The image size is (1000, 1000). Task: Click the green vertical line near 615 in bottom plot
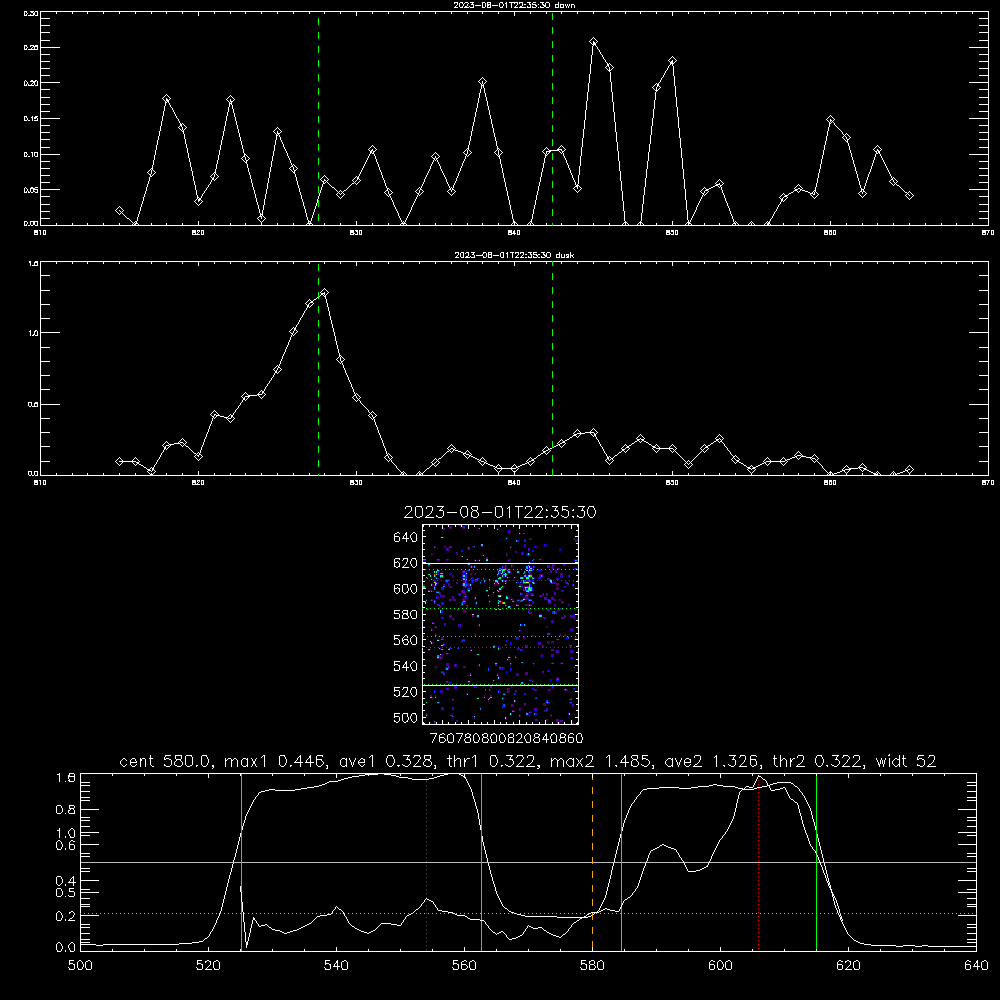tap(816, 862)
